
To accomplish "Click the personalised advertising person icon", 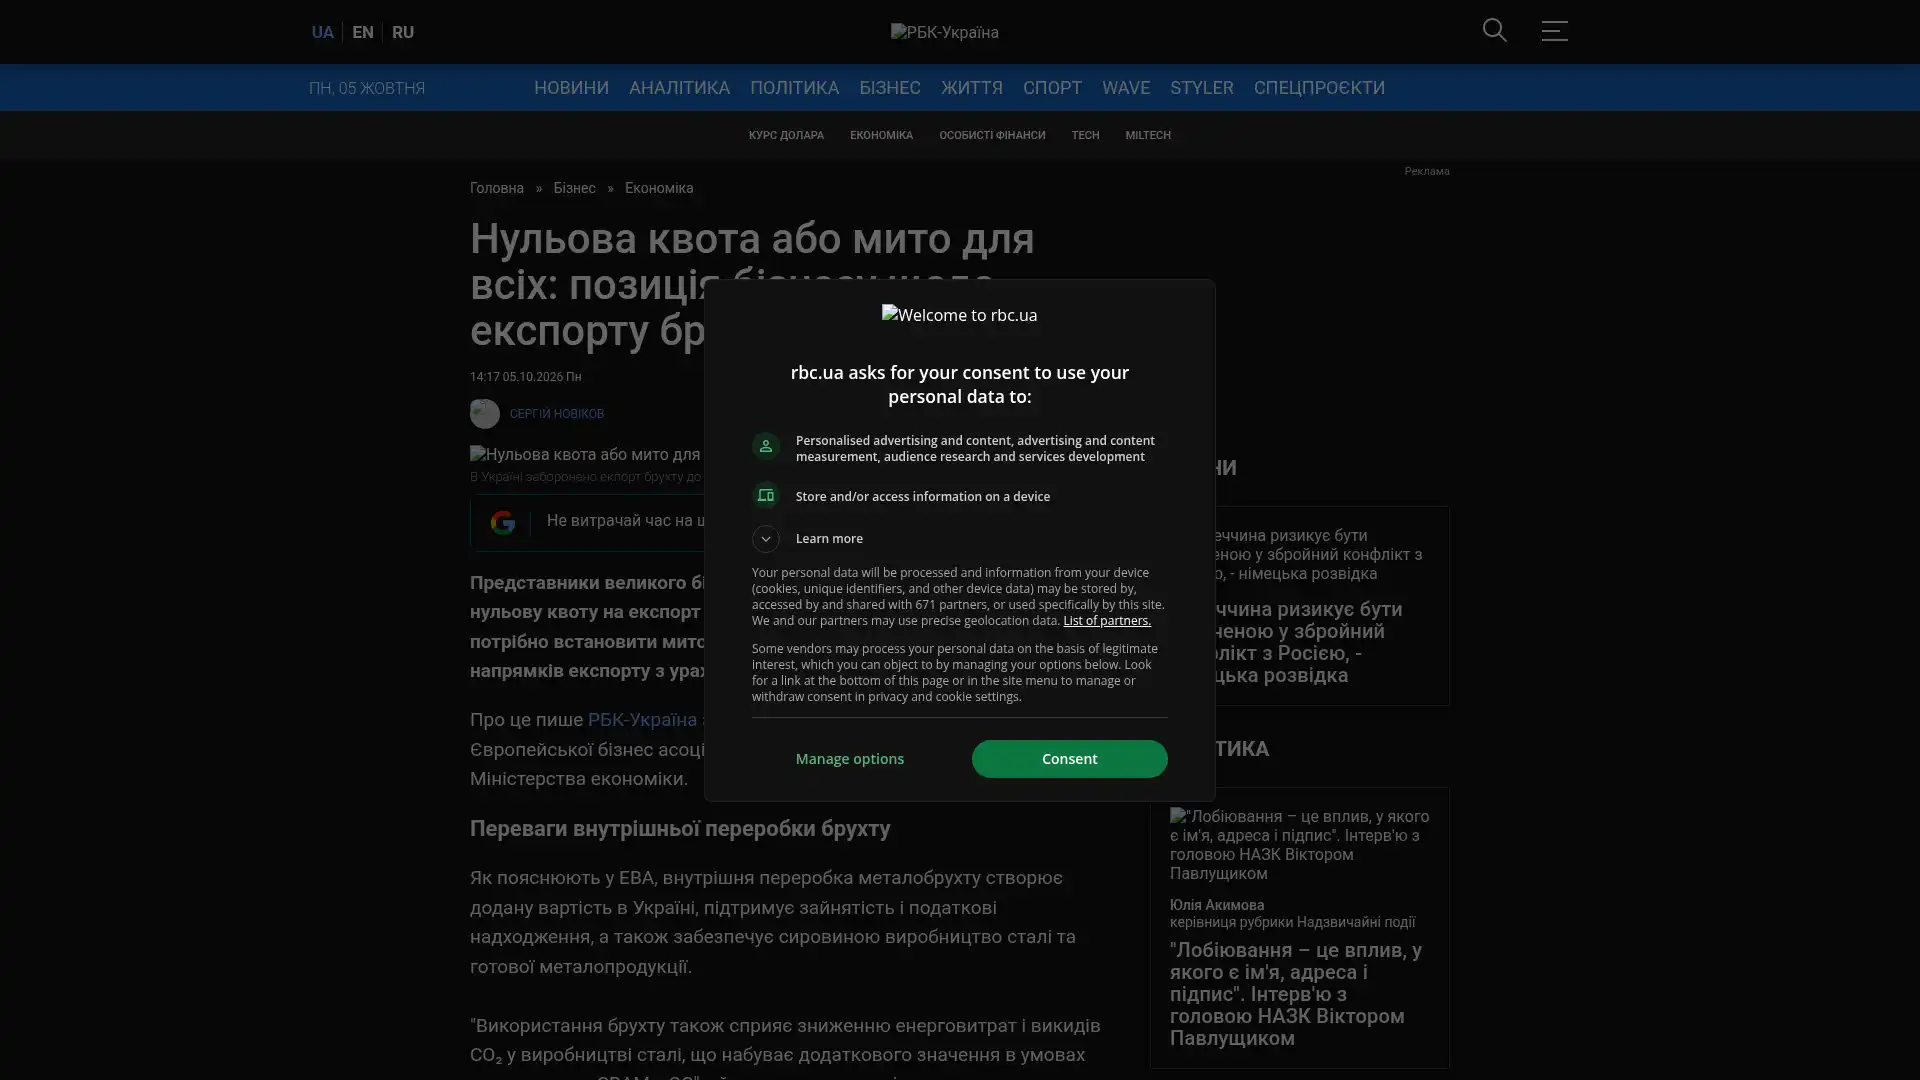I will 765,446.
